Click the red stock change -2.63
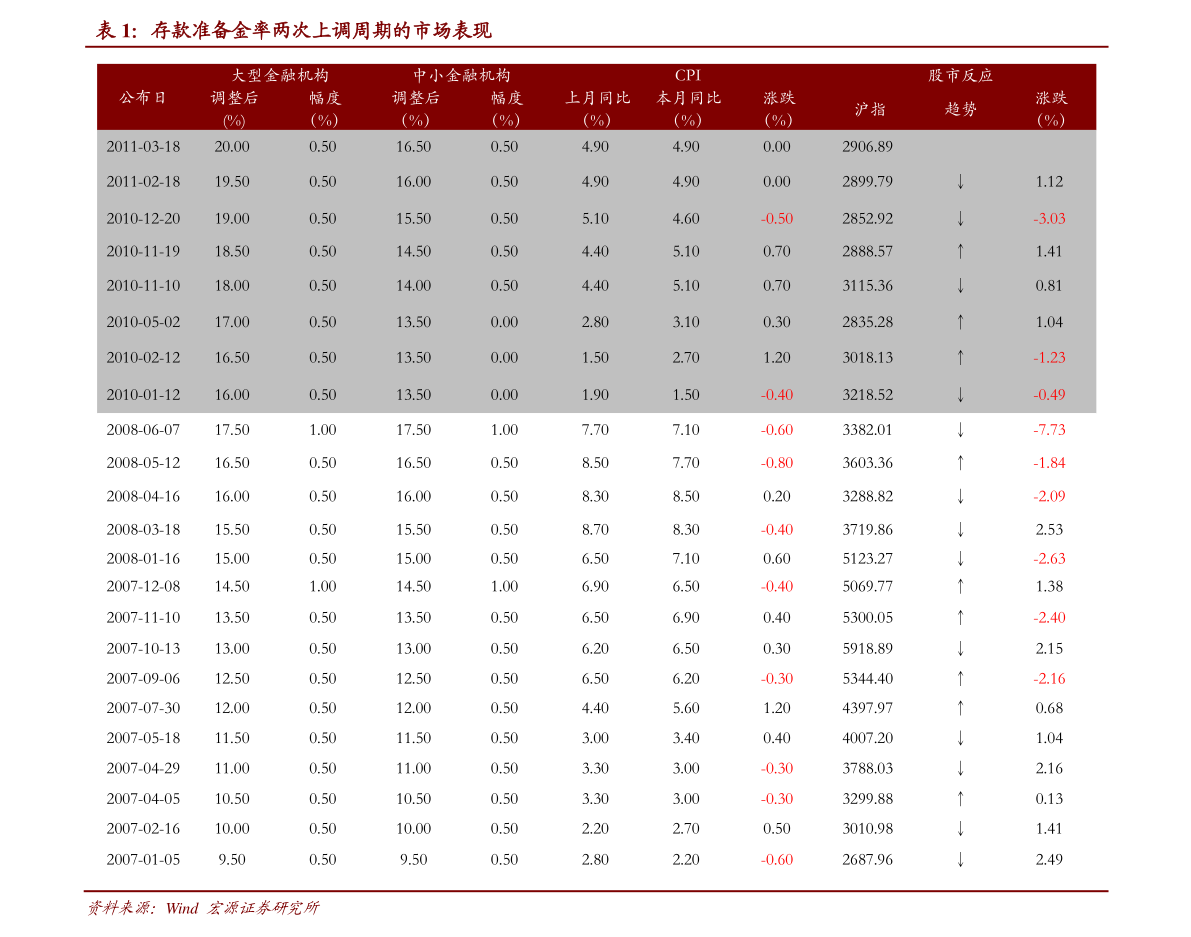 (x=1049, y=559)
